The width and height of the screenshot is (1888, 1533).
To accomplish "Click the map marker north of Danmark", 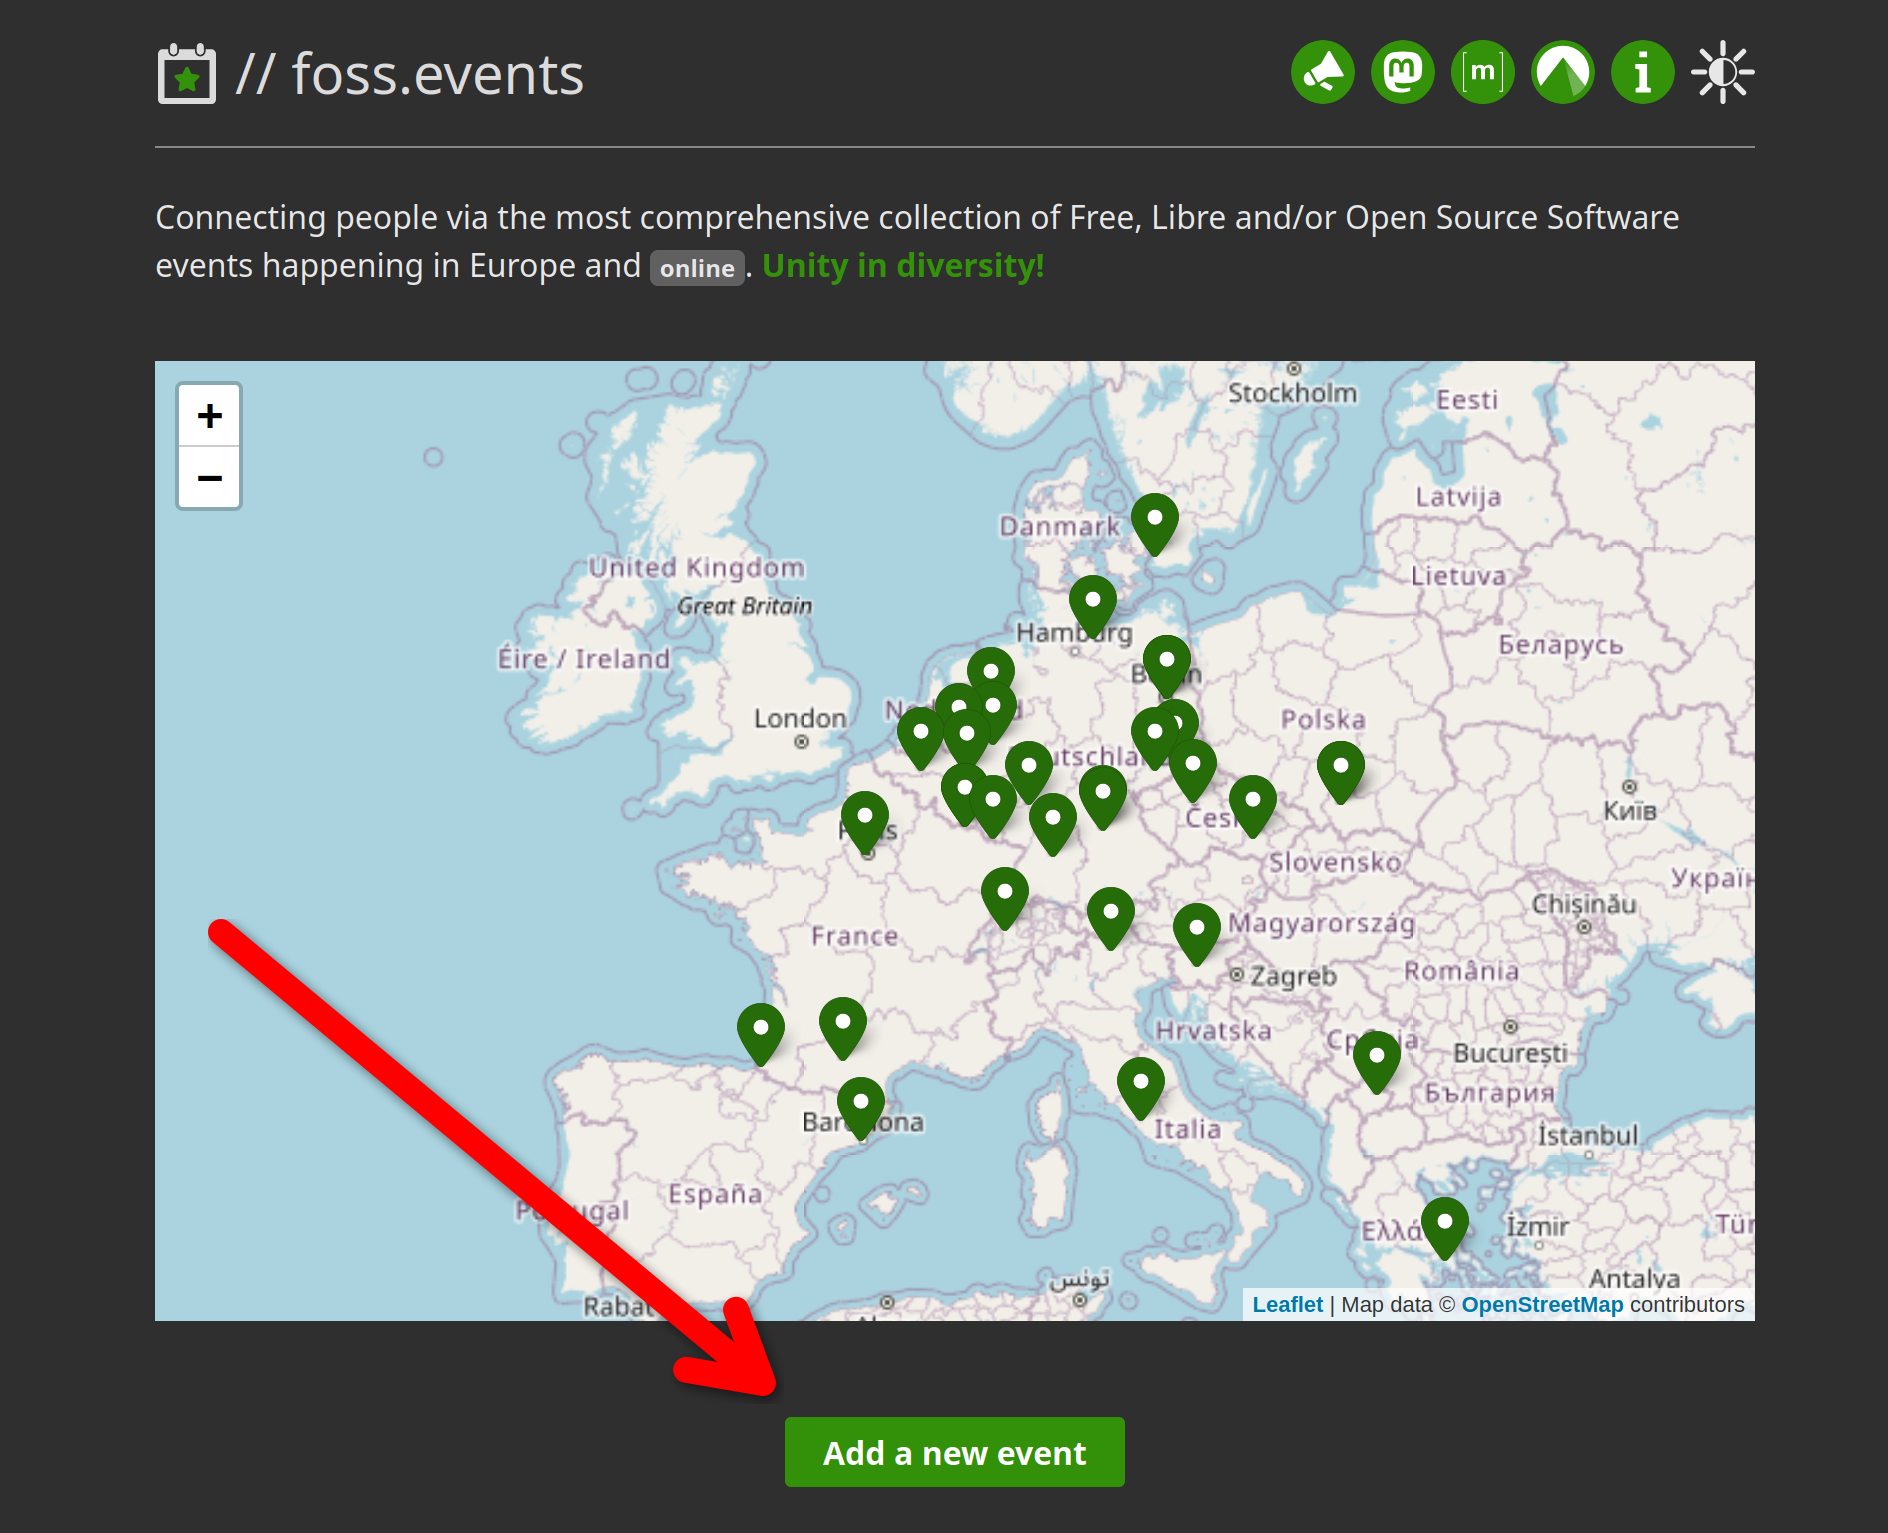I will (x=1155, y=524).
